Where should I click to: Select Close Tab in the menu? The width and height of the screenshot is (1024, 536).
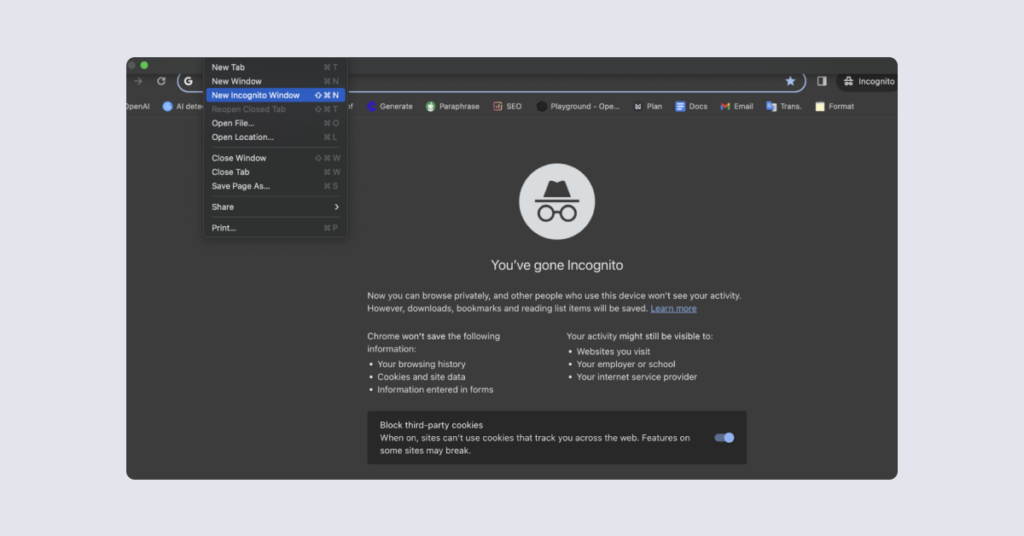click(x=275, y=172)
